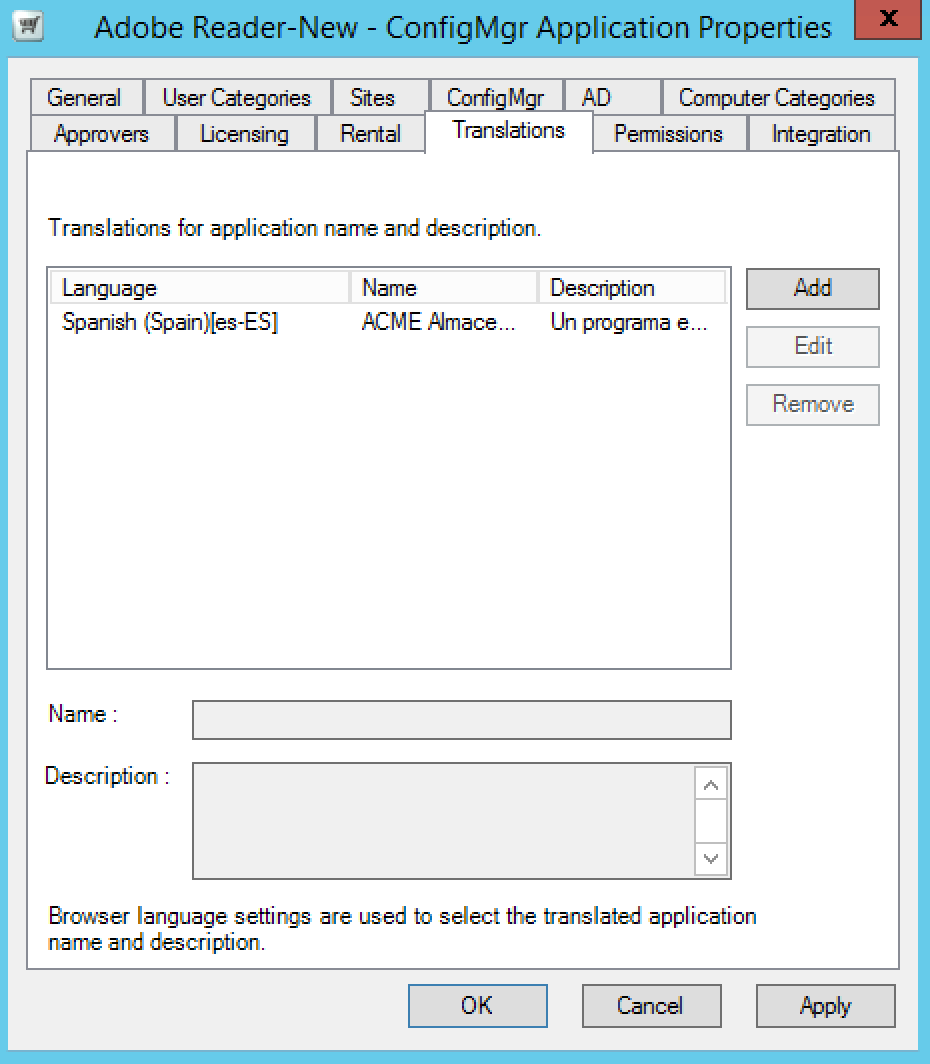Open the AD tab

click(596, 98)
